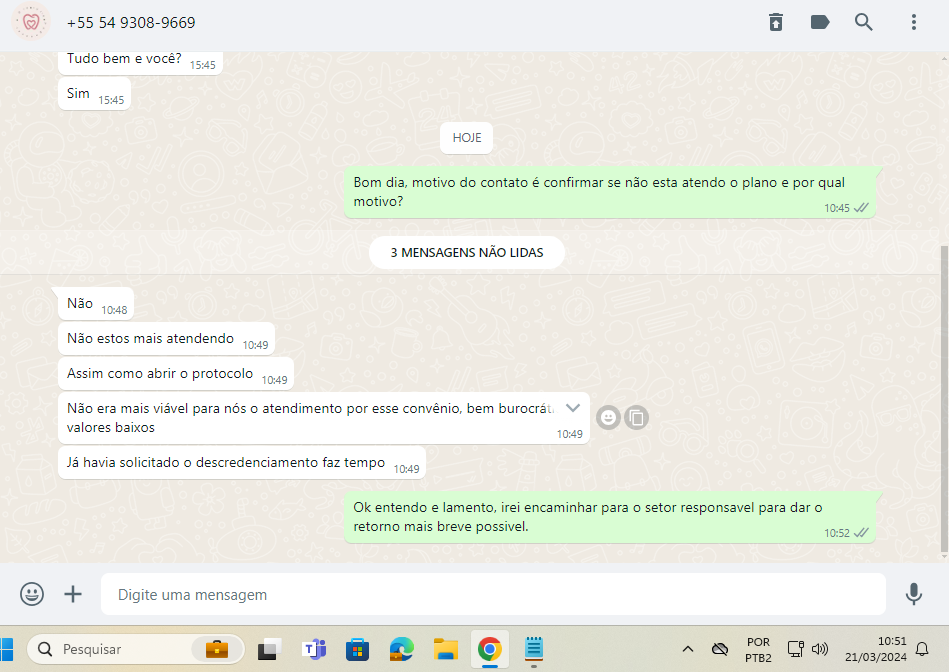Open the emoji picker beside message box

(32, 594)
